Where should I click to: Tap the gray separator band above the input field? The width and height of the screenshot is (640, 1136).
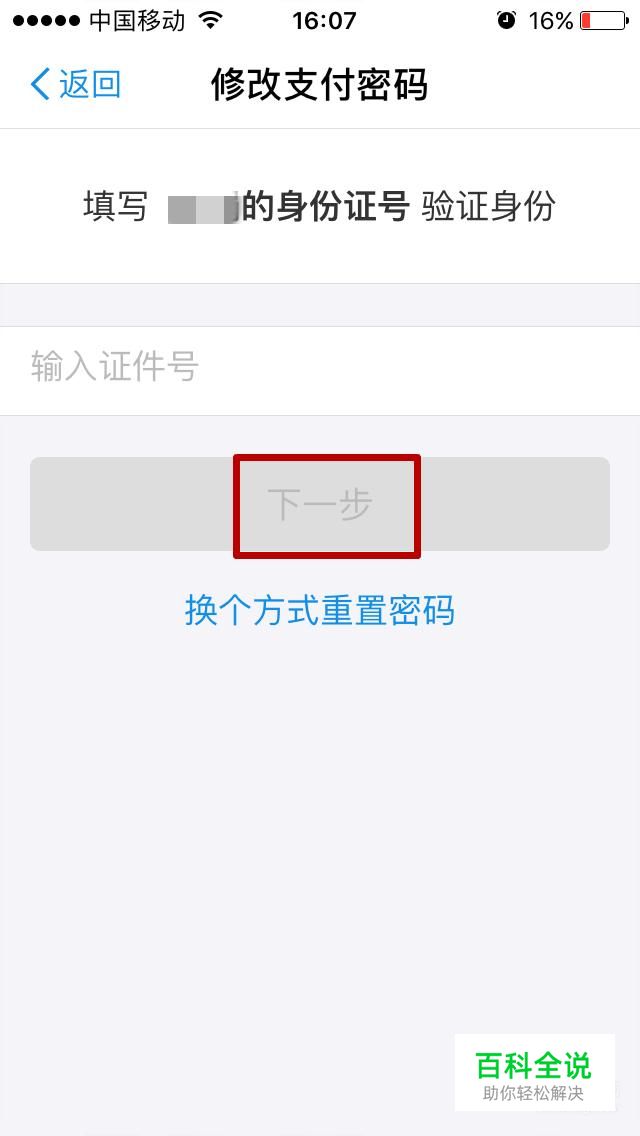[x=320, y=305]
